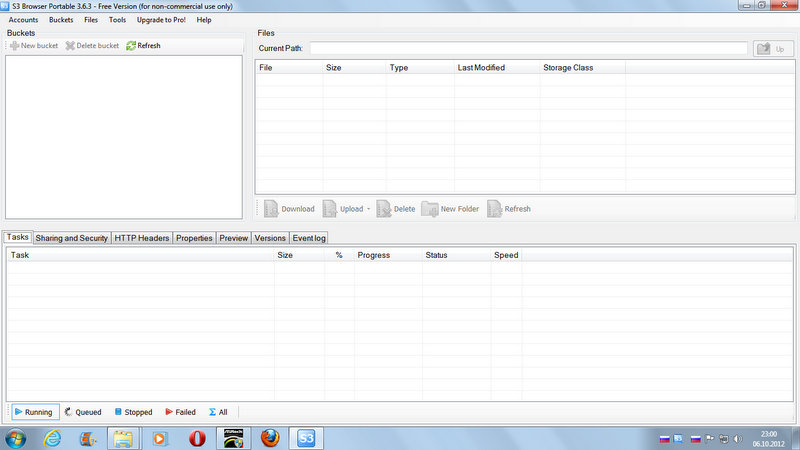Sort files by Size column header
The image size is (800, 450).
(355, 67)
